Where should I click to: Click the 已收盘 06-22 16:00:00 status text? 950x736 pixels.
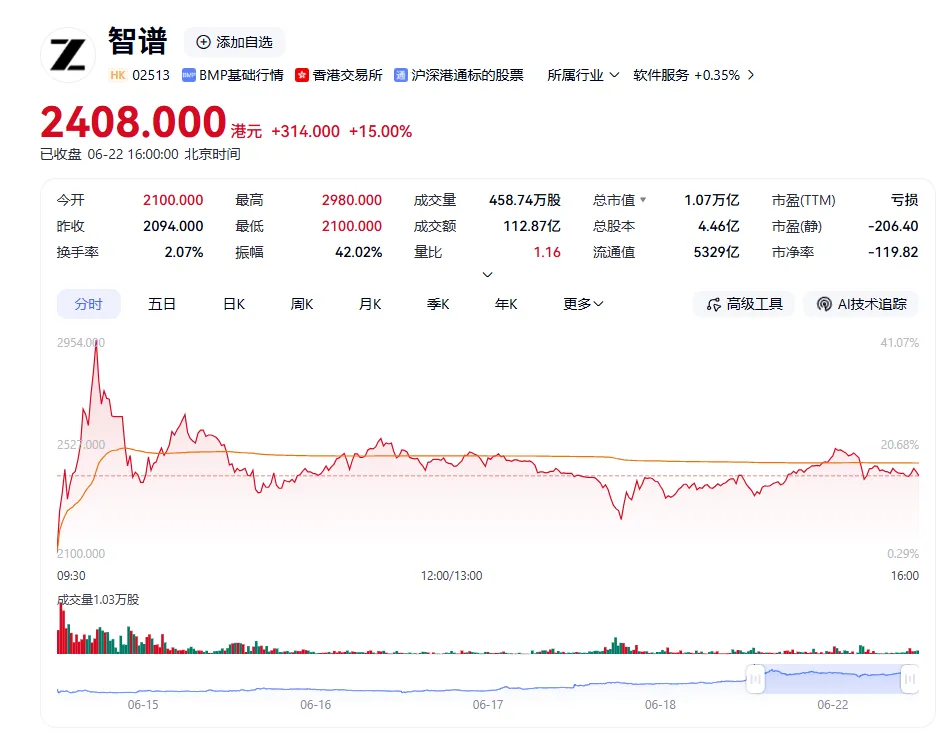[x=140, y=154]
